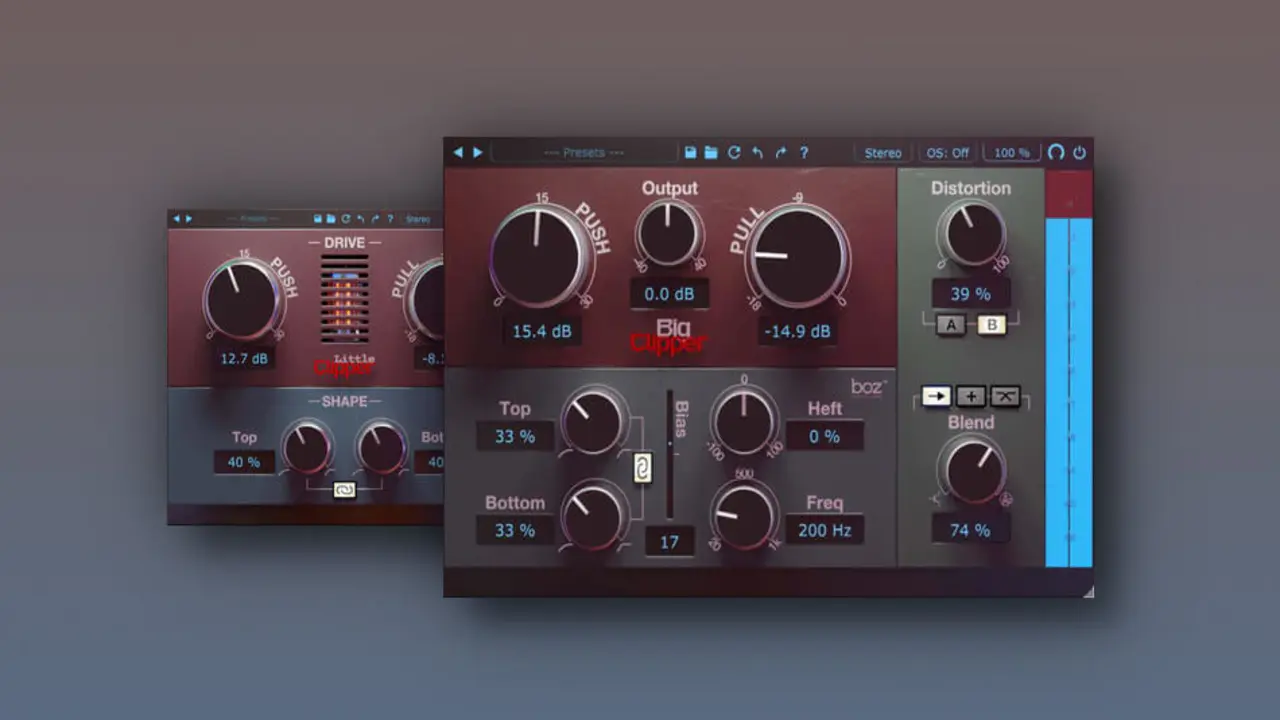Select plus blend mode button
1280x720 pixels.
(971, 396)
